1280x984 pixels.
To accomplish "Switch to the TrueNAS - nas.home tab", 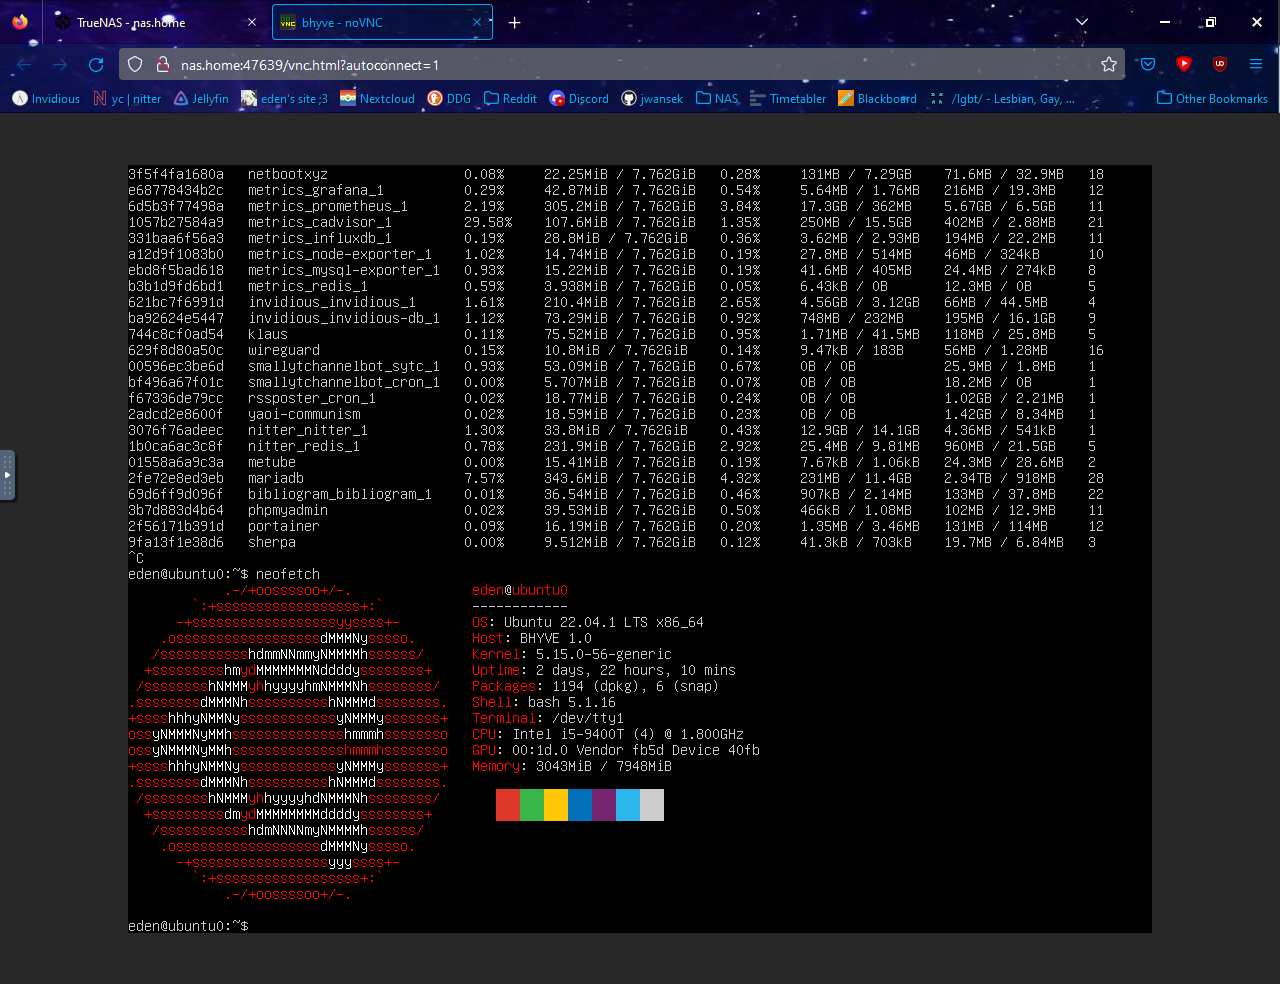I will tap(152, 22).
